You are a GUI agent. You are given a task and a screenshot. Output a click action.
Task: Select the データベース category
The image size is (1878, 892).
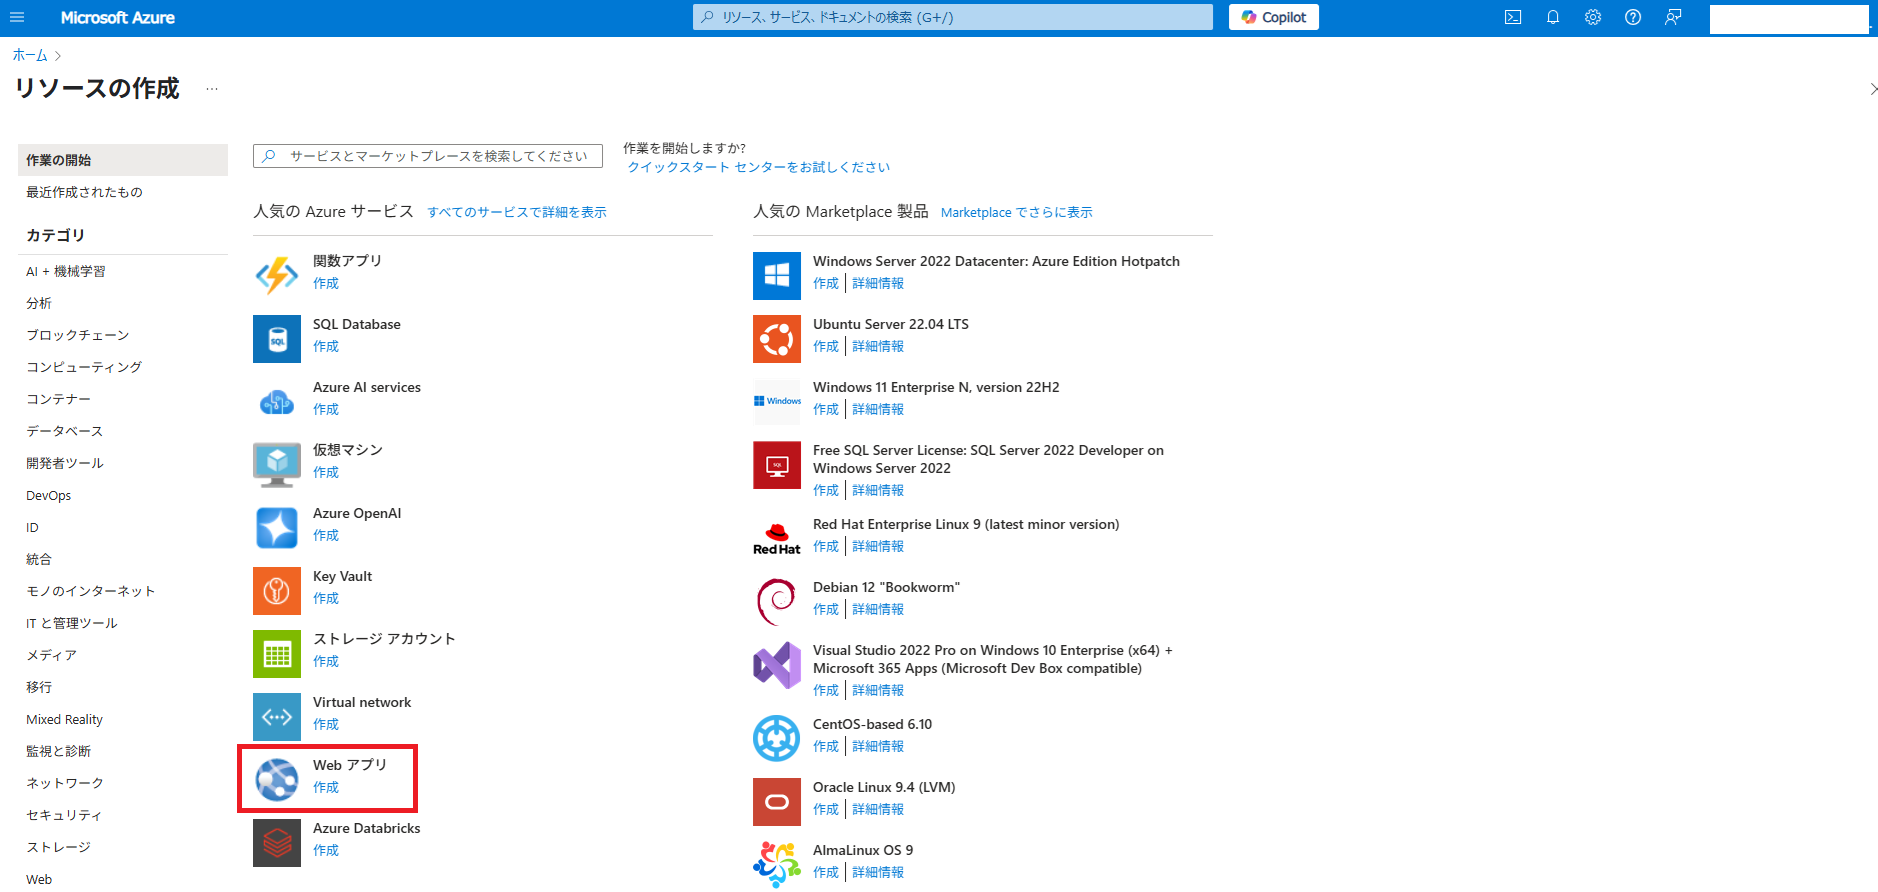pos(64,431)
